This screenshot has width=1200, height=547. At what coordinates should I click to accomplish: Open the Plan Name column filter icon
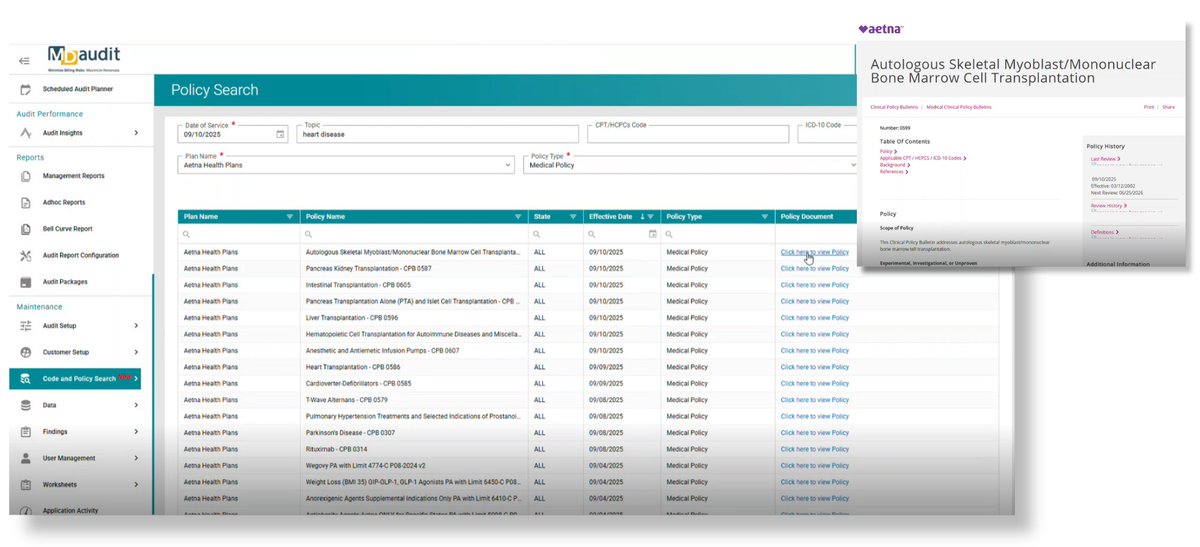pyautogui.click(x=290, y=216)
